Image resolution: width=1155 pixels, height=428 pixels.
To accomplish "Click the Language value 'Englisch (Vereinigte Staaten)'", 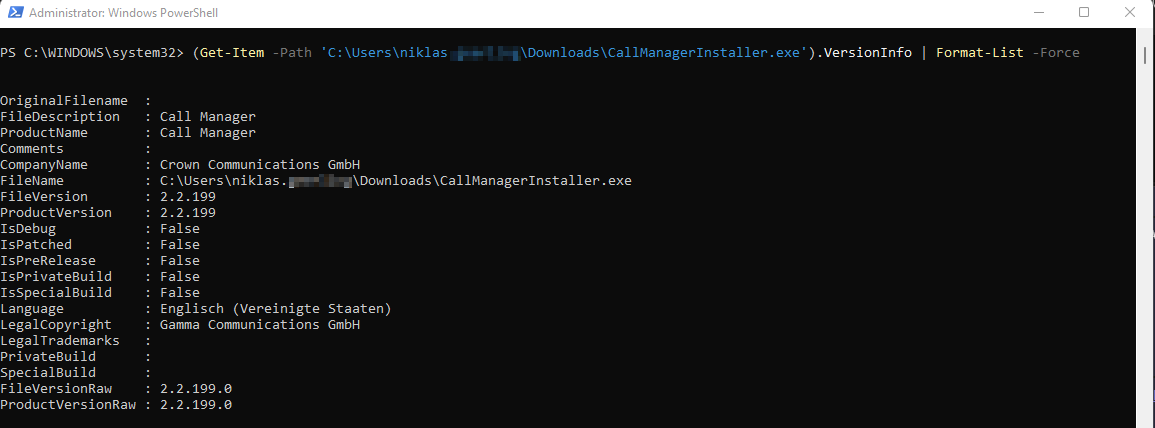I will pyautogui.click(x=275, y=309).
